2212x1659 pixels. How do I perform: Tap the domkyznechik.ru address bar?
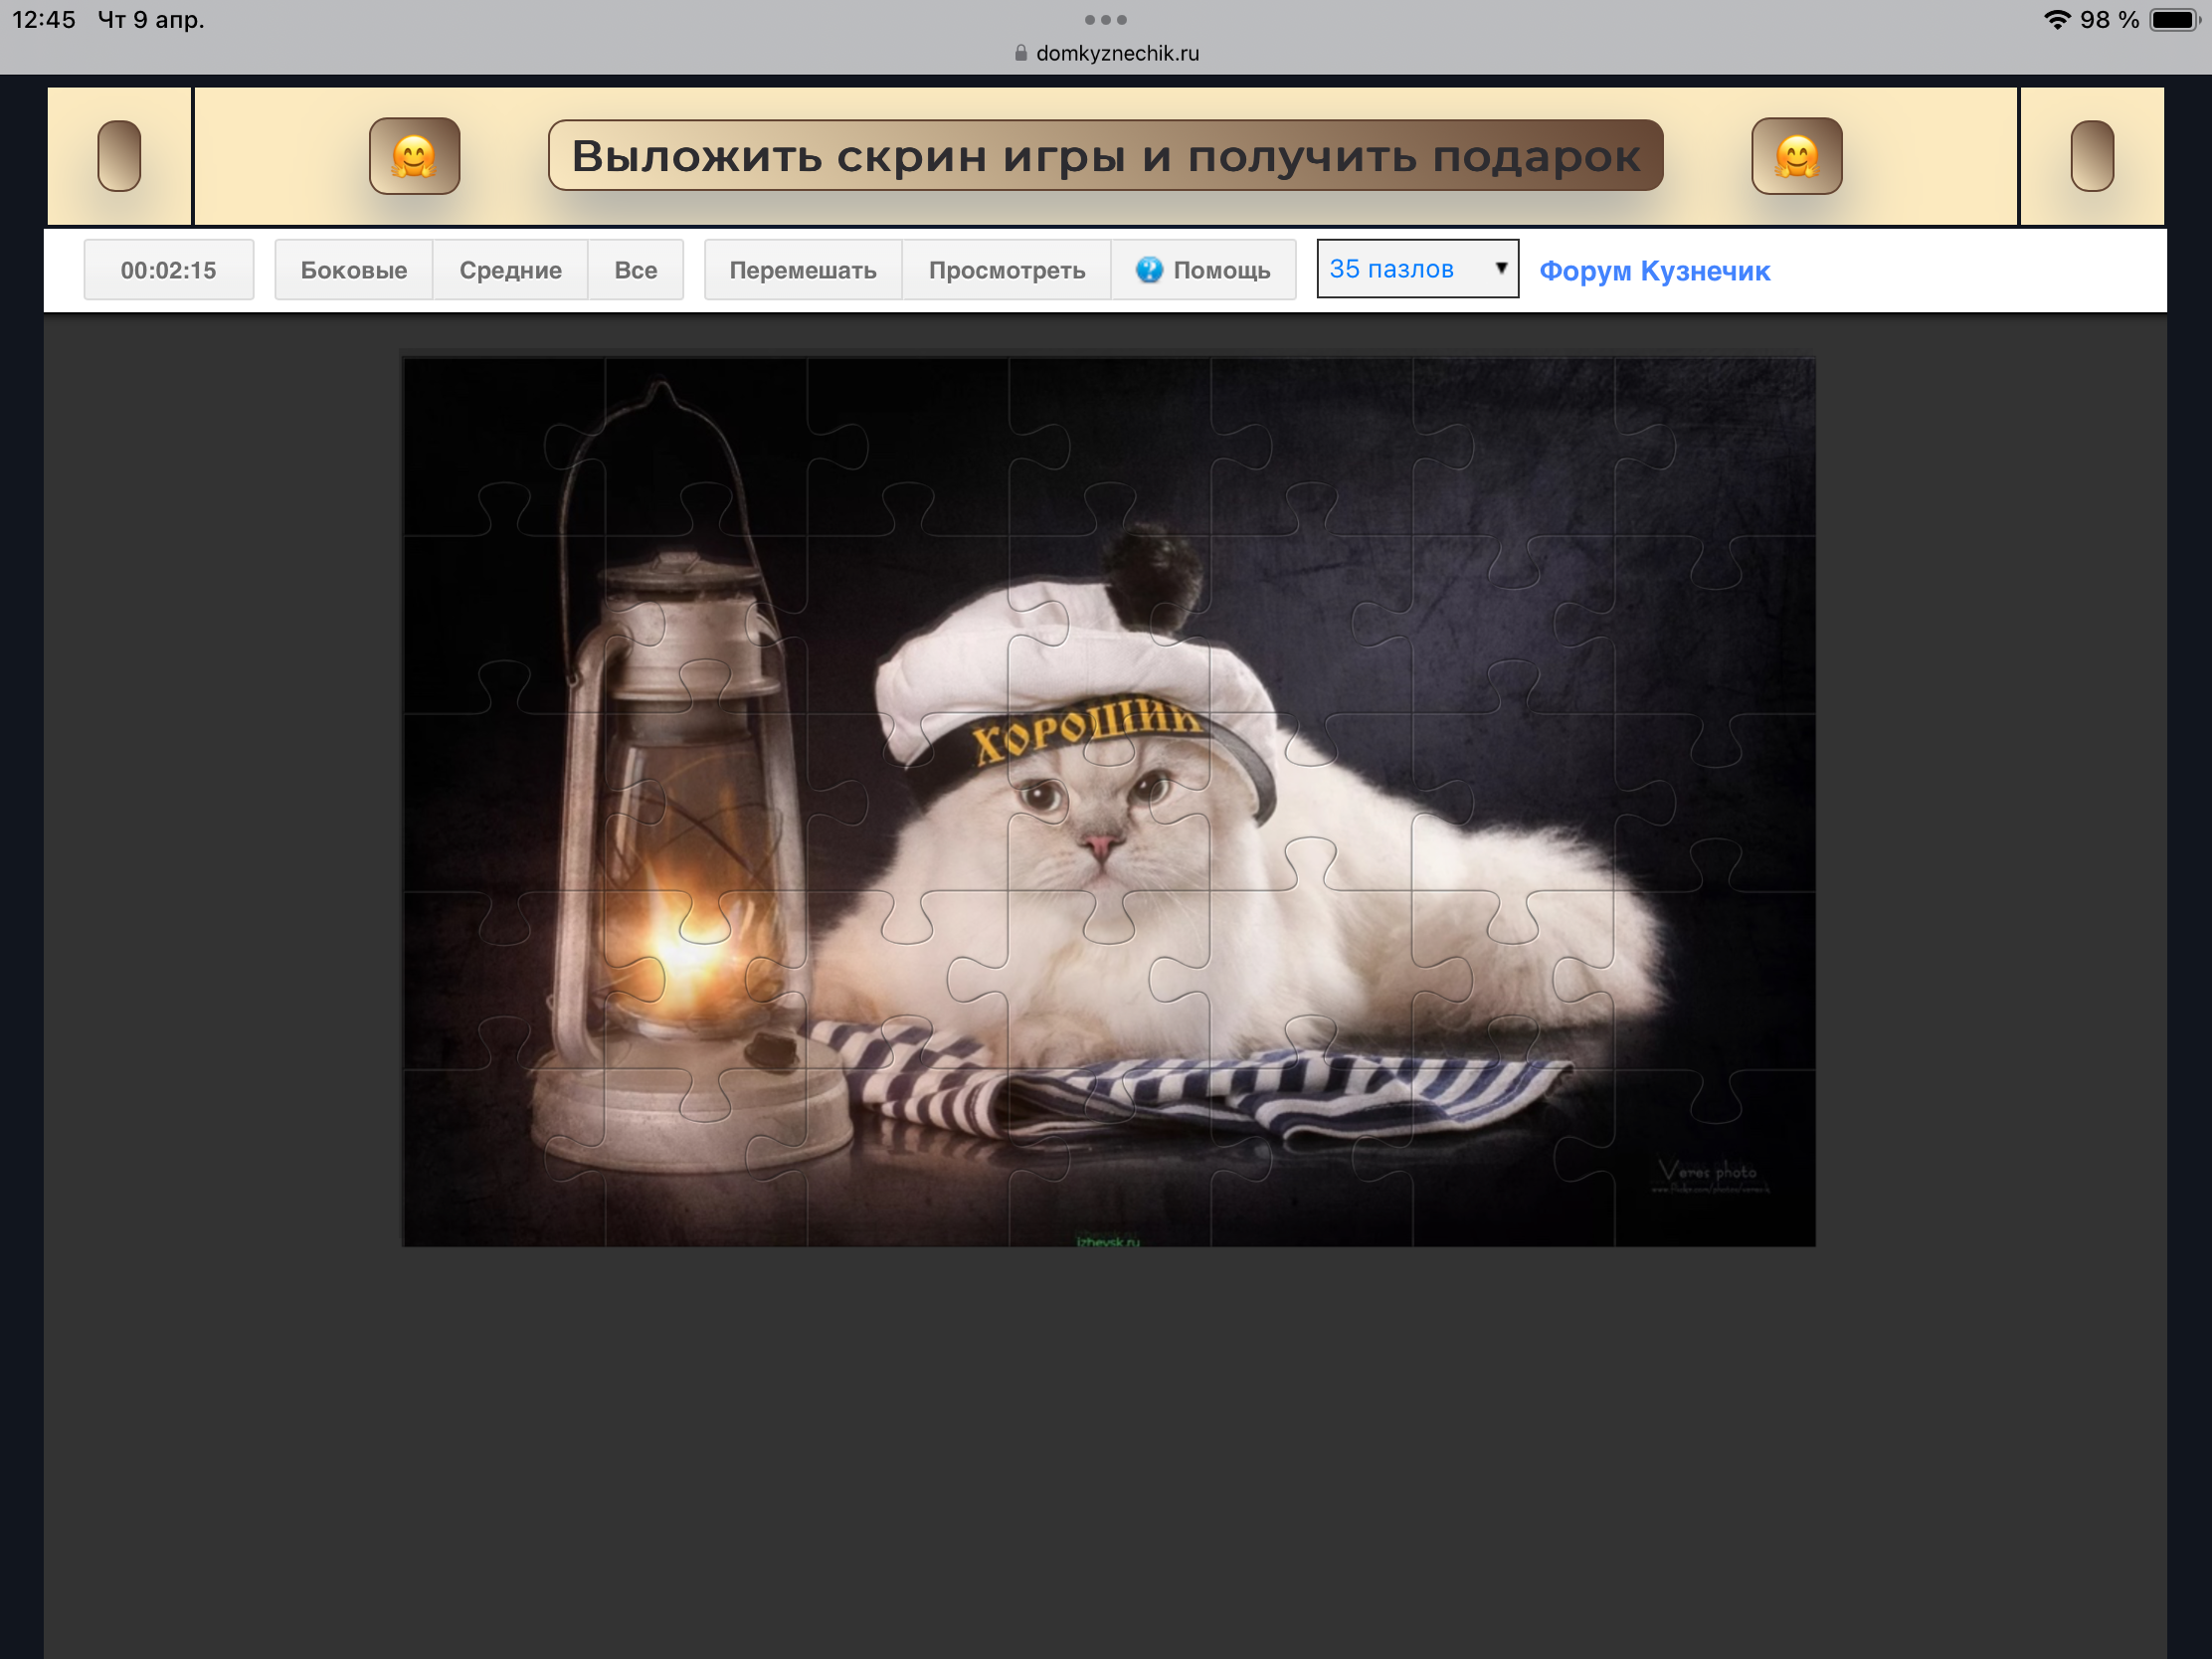pos(1116,53)
